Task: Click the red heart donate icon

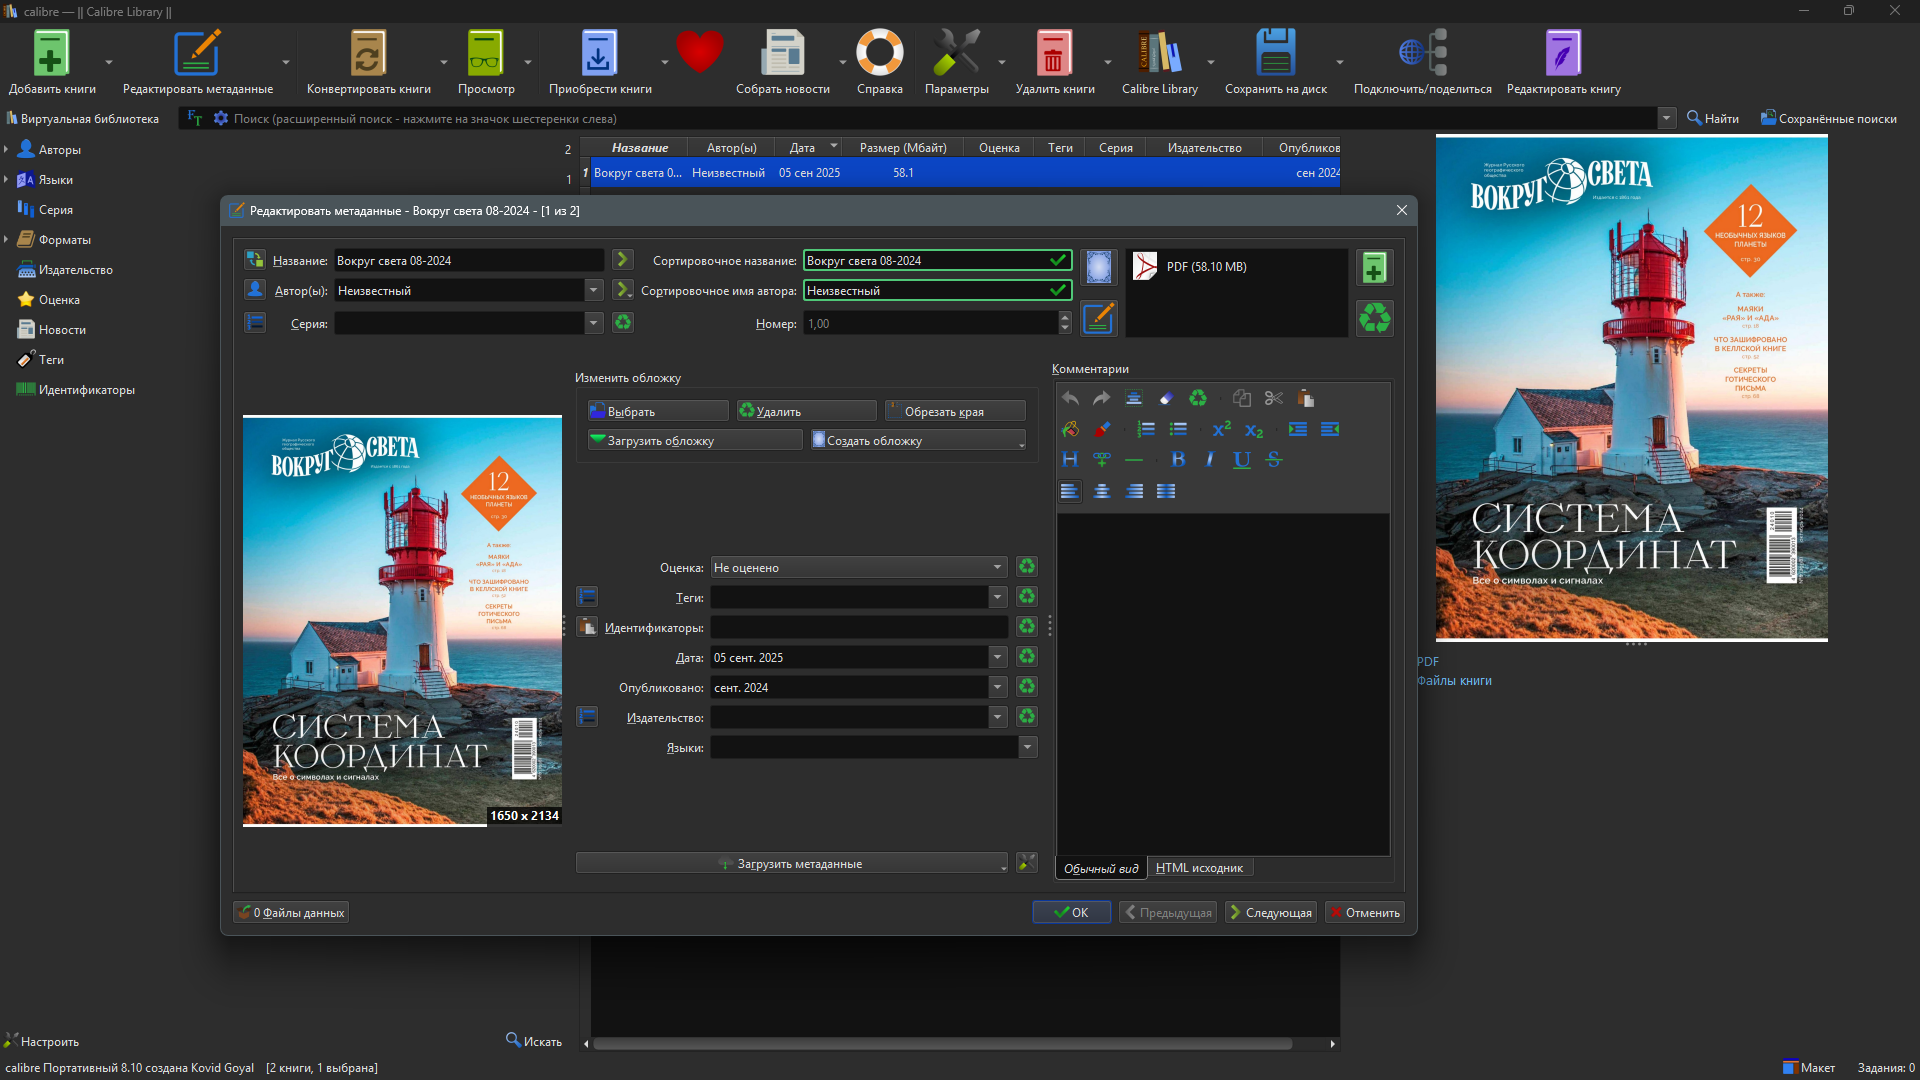Action: coord(699,52)
